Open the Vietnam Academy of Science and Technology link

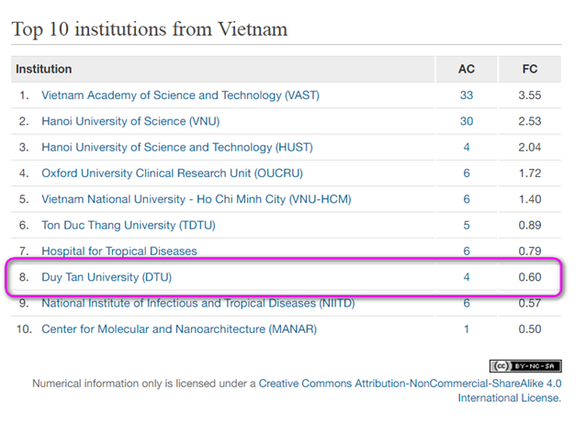click(x=181, y=95)
